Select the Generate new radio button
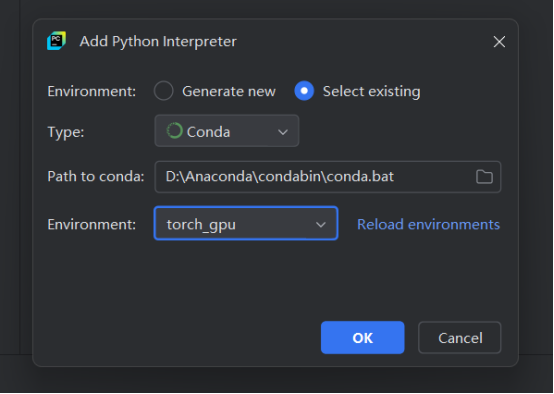This screenshot has height=394, width=554. 164,91
